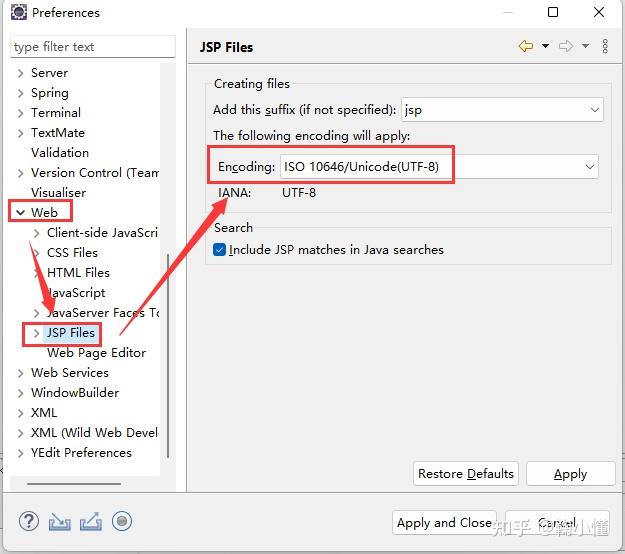The width and height of the screenshot is (625, 554).
Task: Click the Help question mark icon
Action: (x=29, y=521)
